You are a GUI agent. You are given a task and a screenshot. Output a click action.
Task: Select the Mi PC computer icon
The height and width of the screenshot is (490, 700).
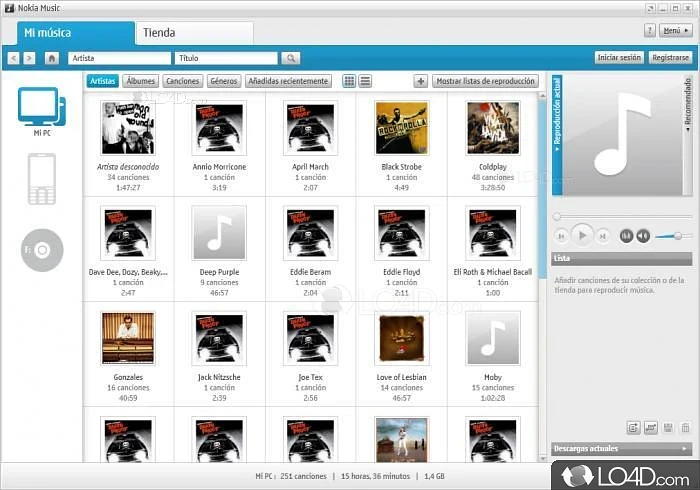pyautogui.click(x=42, y=107)
